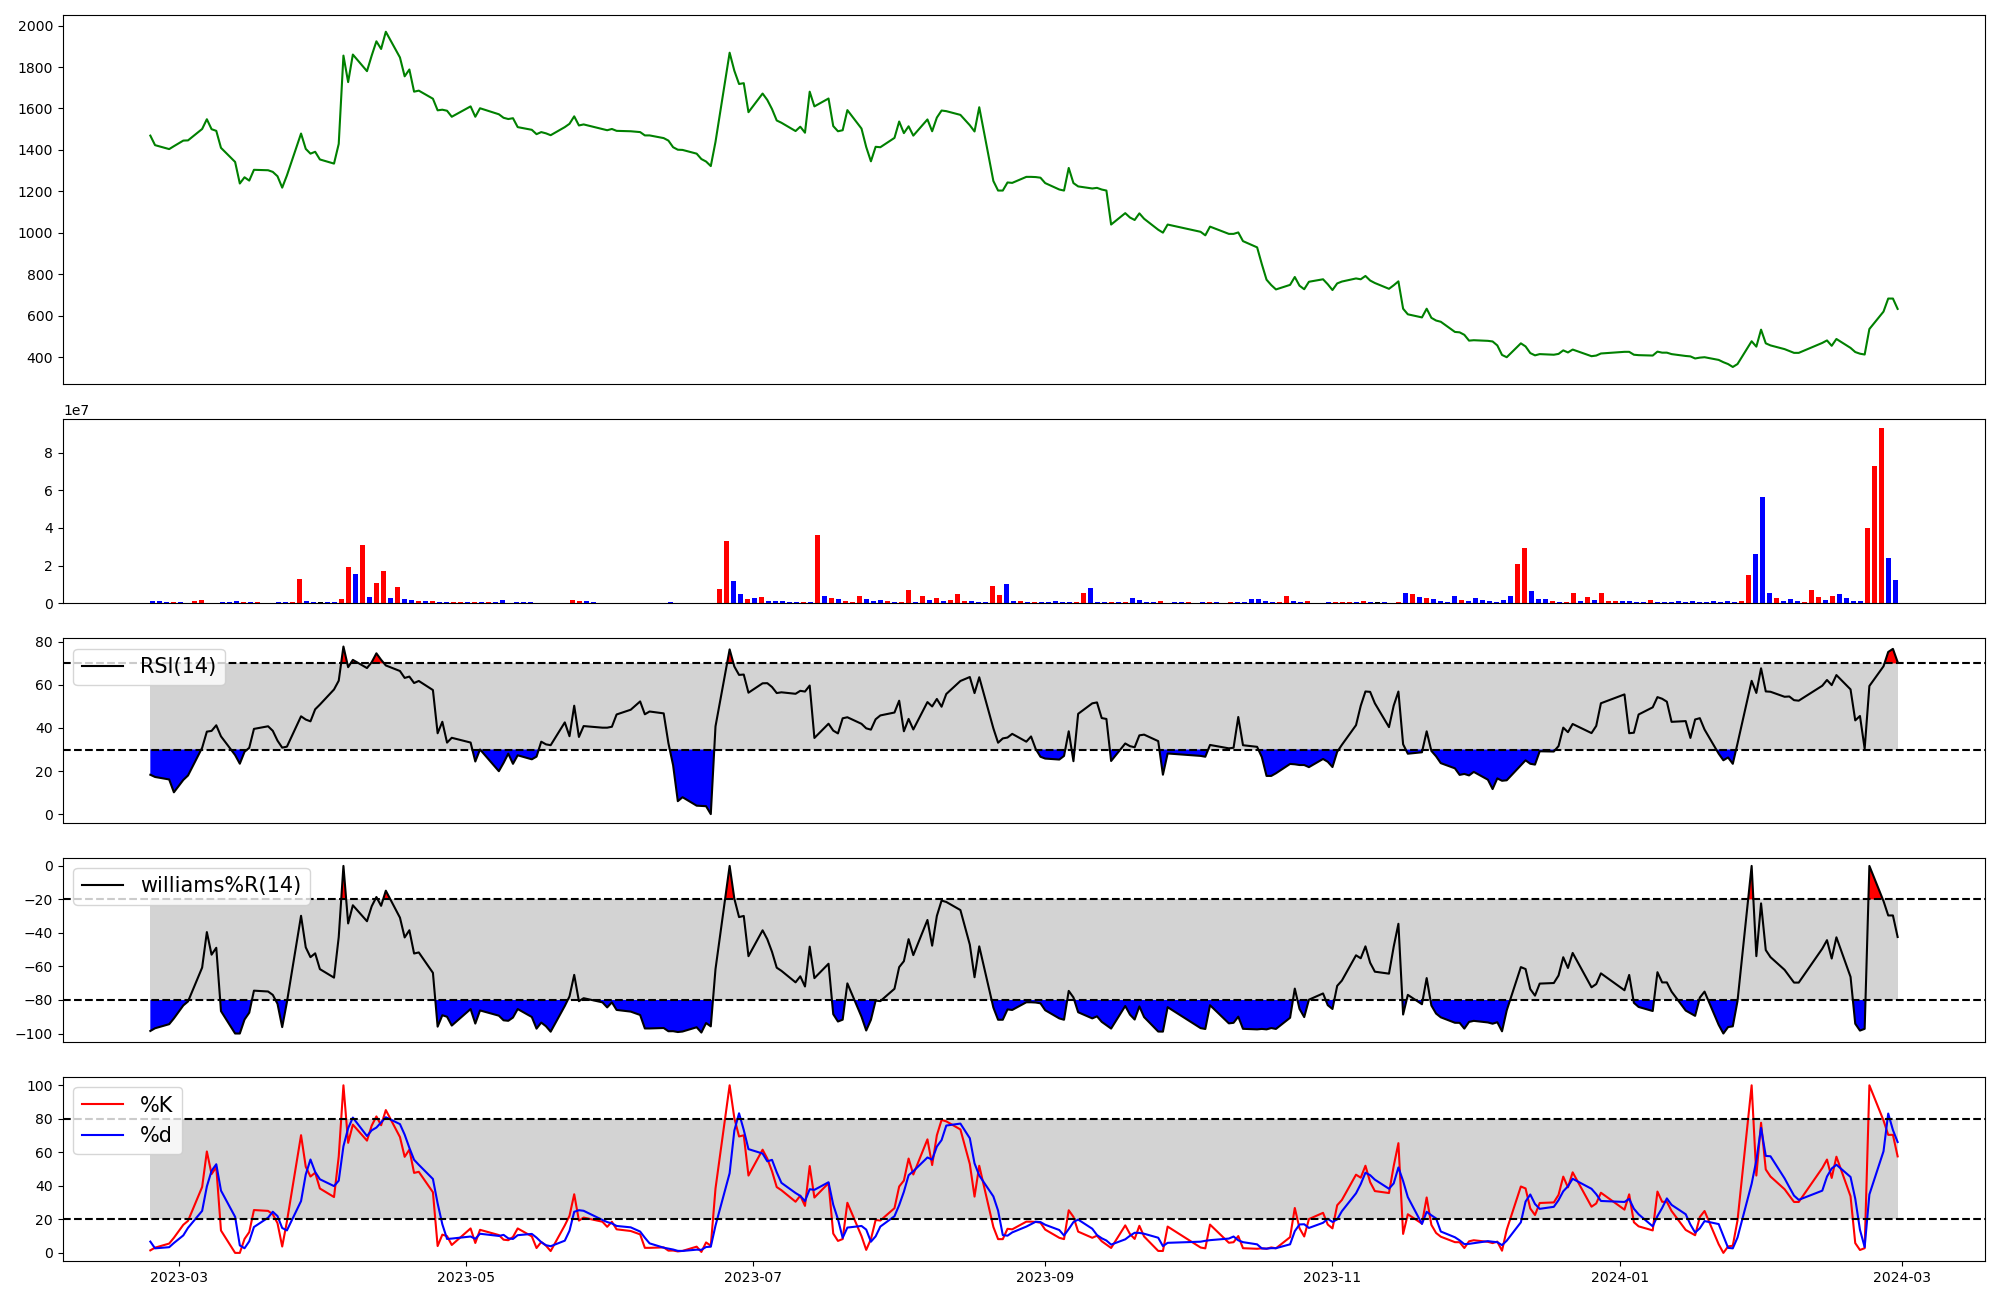2000x1300 pixels.
Task: Click the tallest blue volume bar
Action: point(1762,550)
